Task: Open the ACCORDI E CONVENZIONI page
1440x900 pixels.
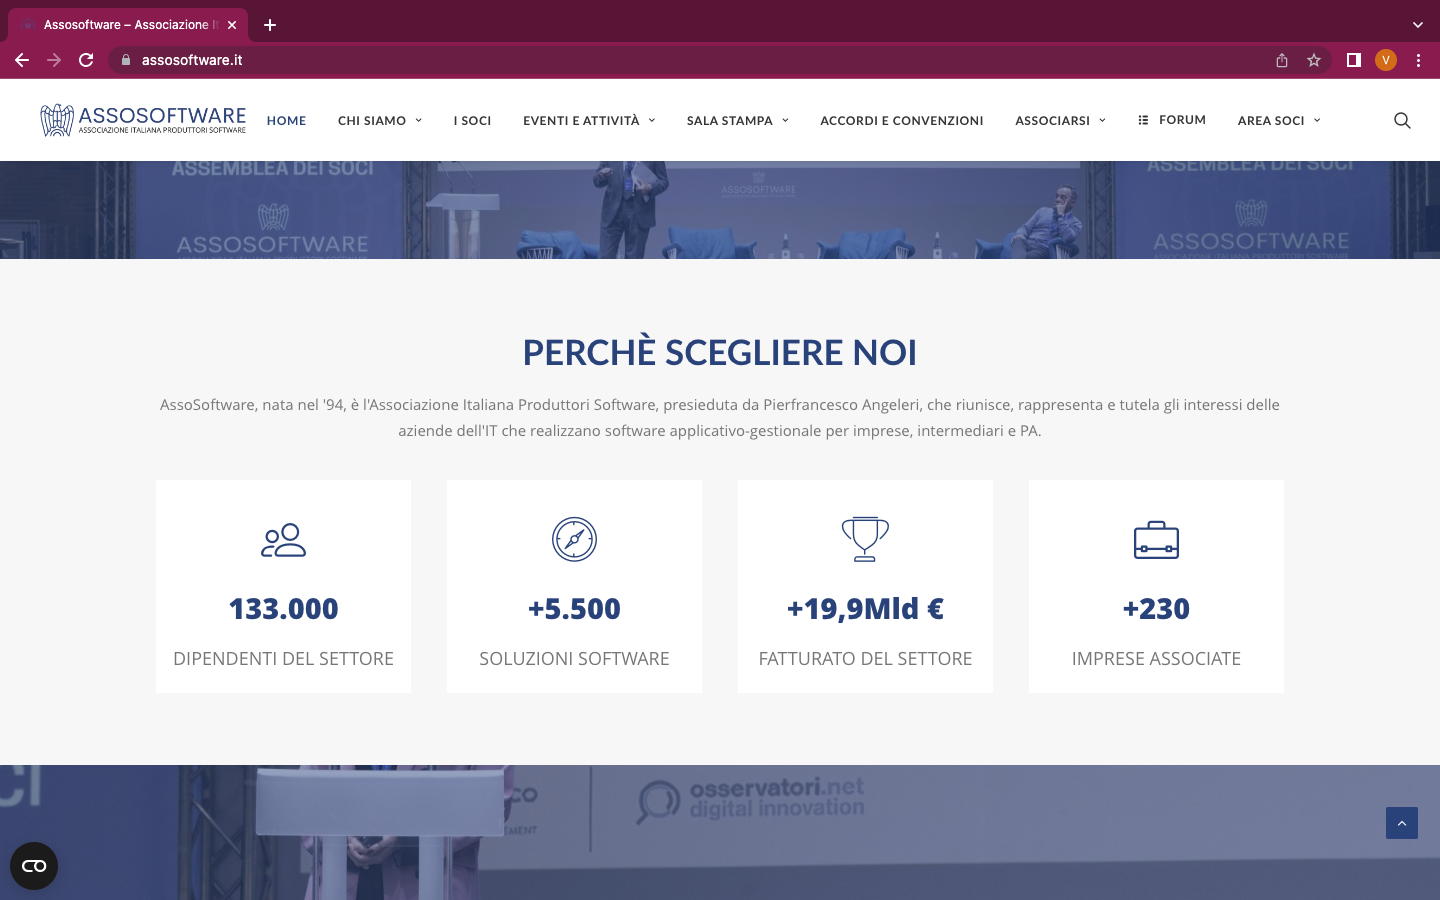Action: pos(901,120)
